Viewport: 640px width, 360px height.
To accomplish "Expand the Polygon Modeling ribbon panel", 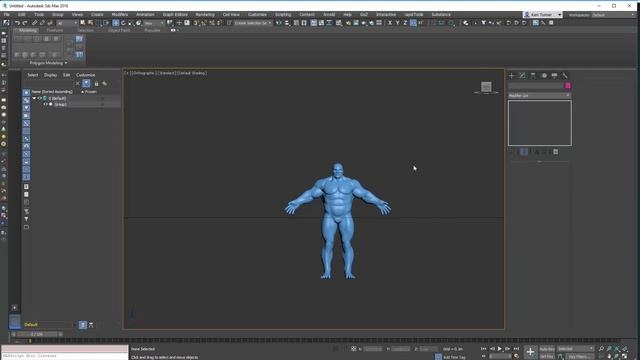I will coord(48,63).
